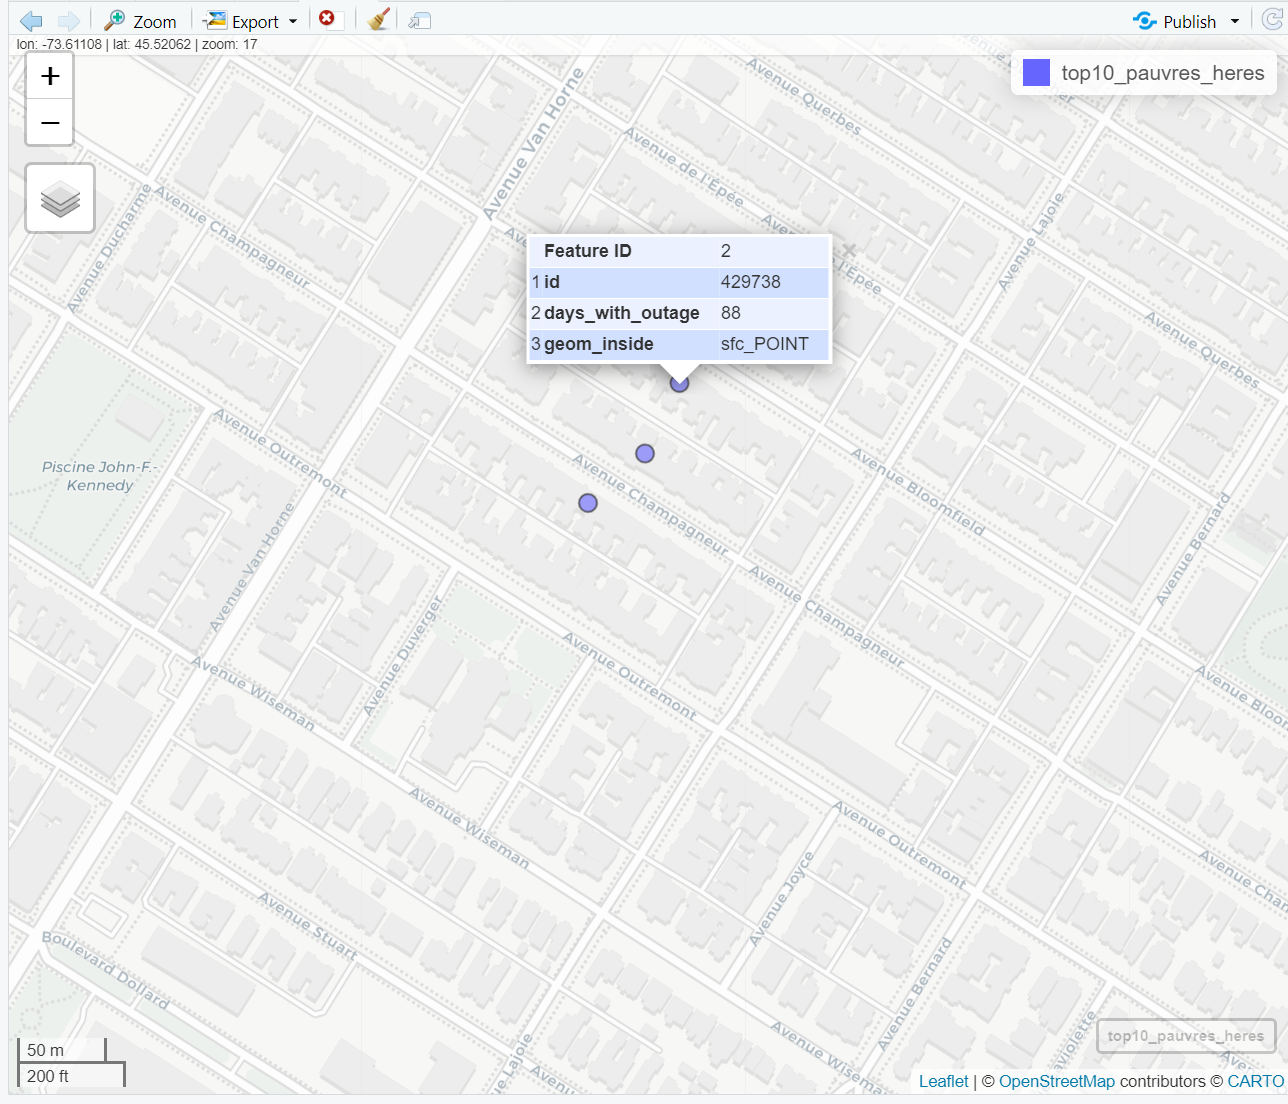Show map in new browser window
1288x1104 pixels.
420,21
